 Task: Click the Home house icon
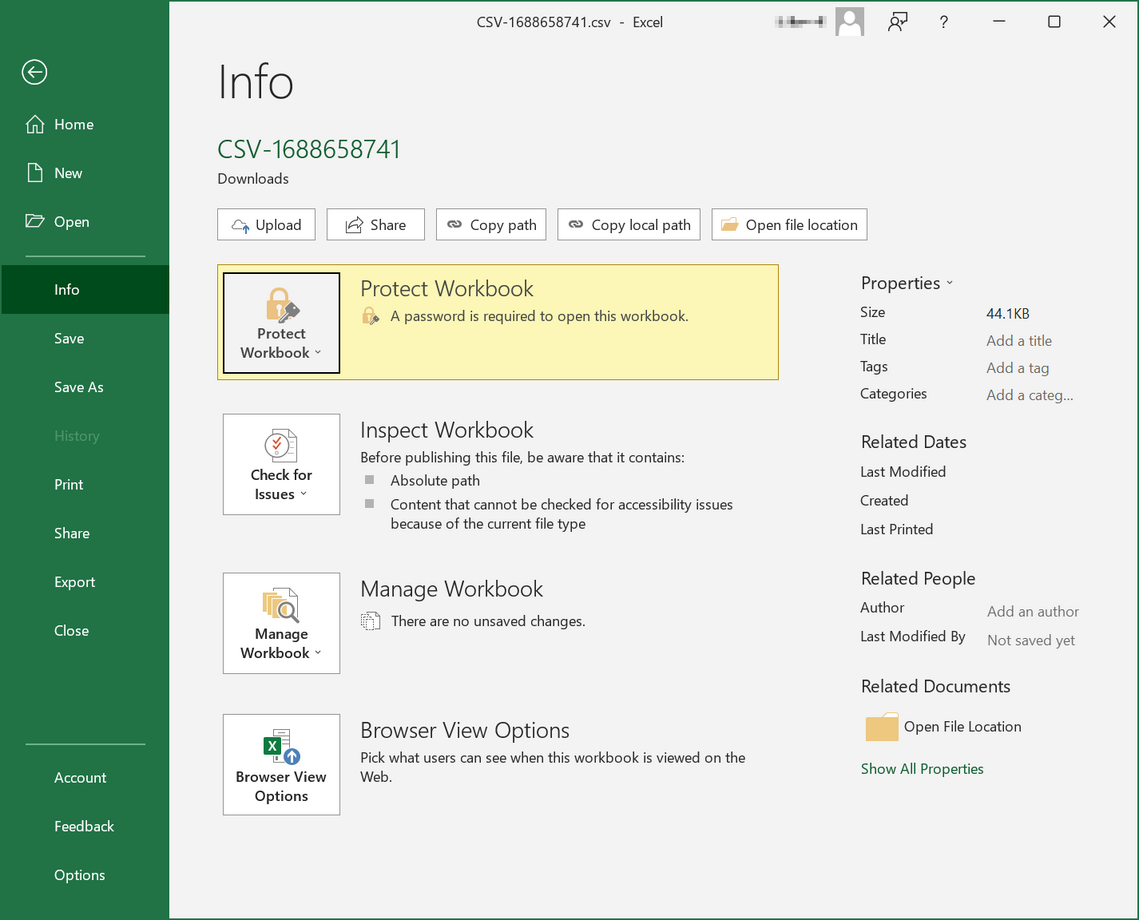tap(35, 124)
